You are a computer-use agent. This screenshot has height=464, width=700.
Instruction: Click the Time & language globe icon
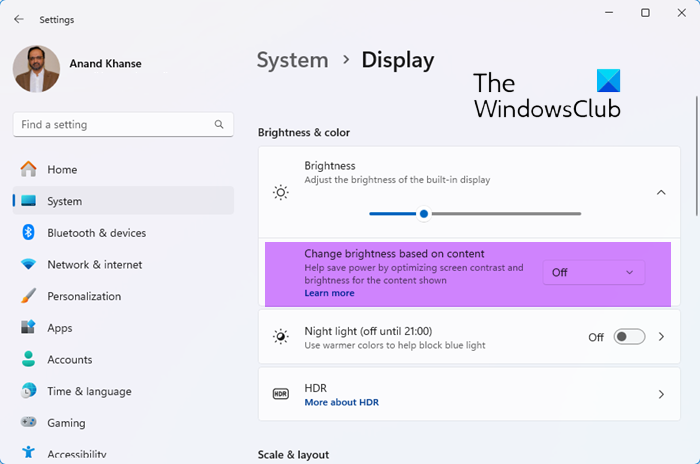click(x=28, y=391)
